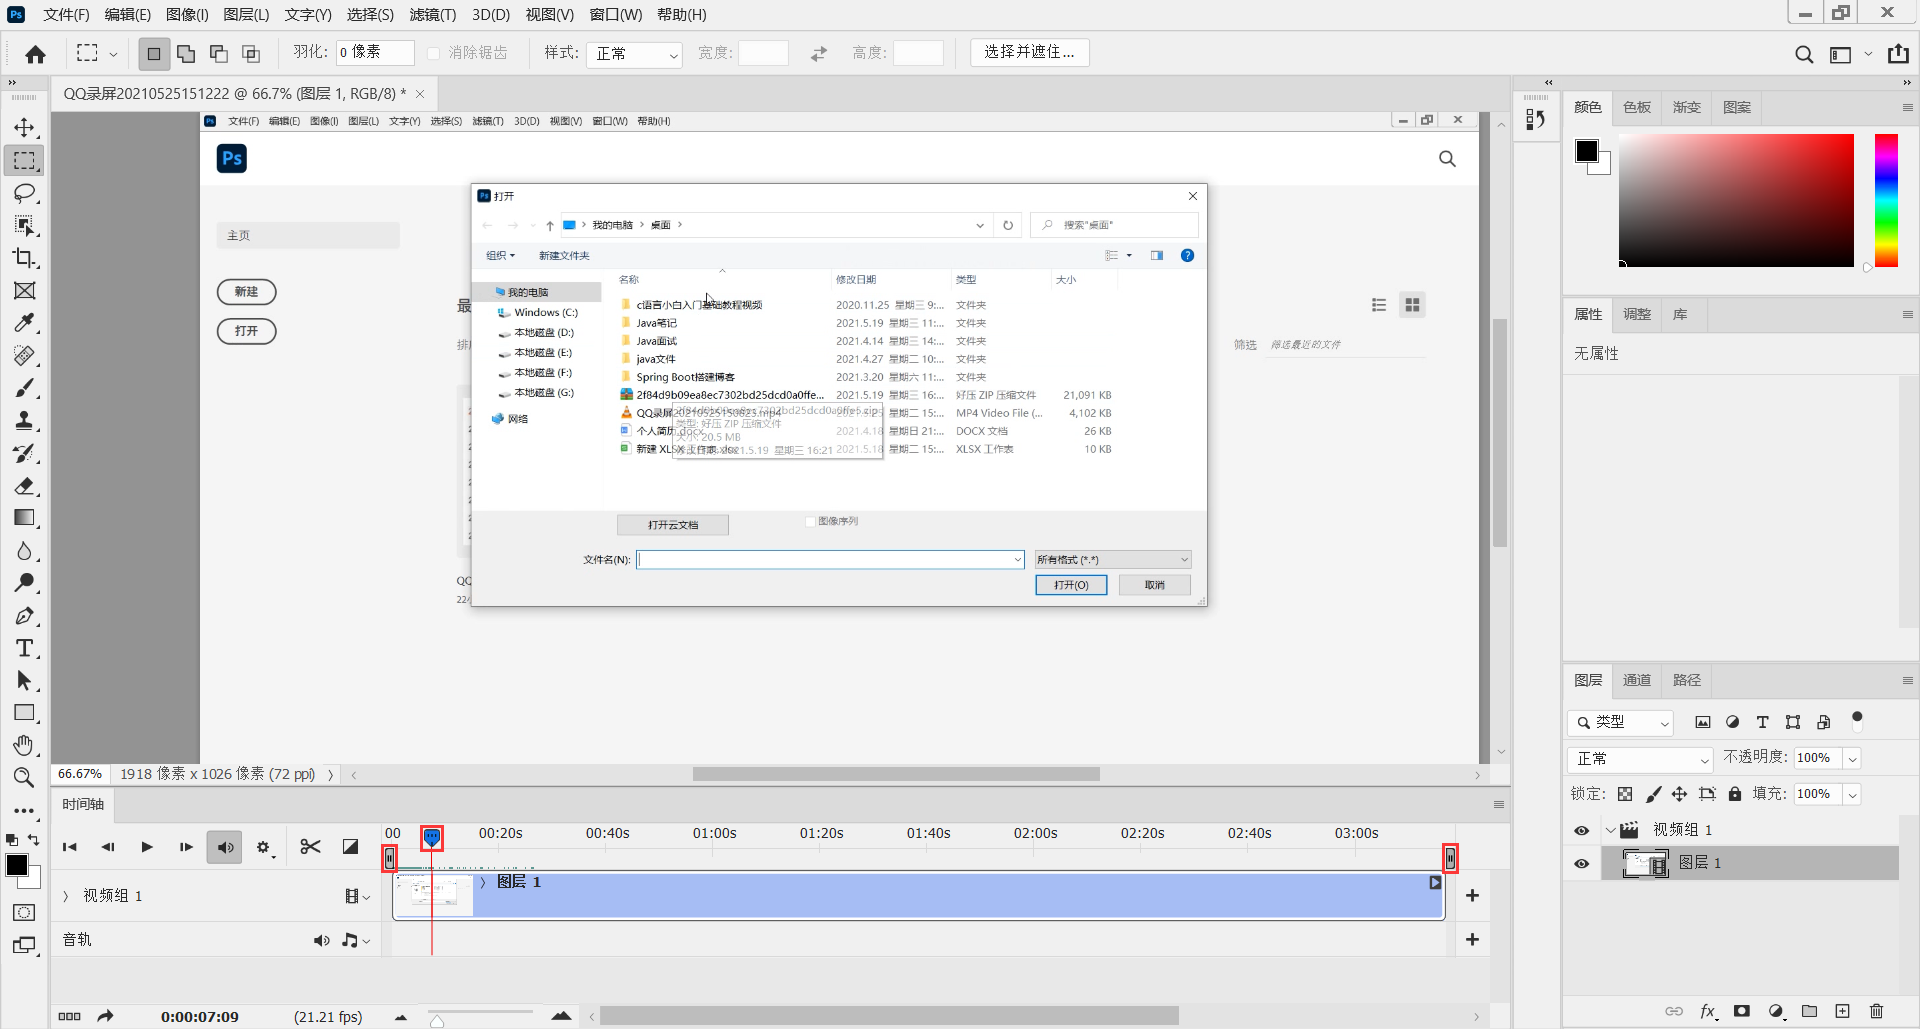Select the Clone Stamp tool
Image resolution: width=1920 pixels, height=1029 pixels.
[x=24, y=421]
